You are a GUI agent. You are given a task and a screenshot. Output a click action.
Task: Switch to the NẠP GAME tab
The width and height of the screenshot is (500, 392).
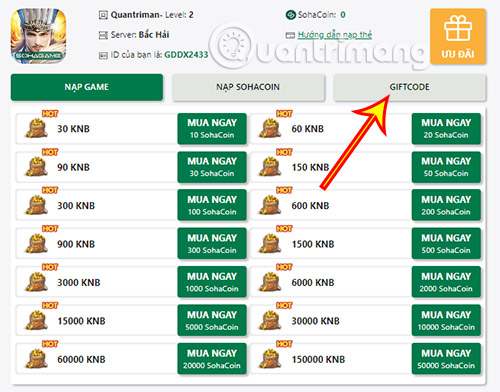coord(87,87)
